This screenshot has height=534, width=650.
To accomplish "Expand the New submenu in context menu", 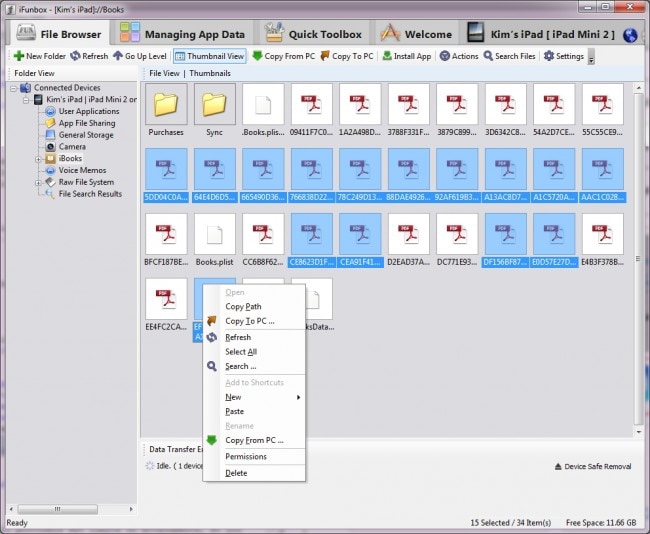I will pos(254,397).
